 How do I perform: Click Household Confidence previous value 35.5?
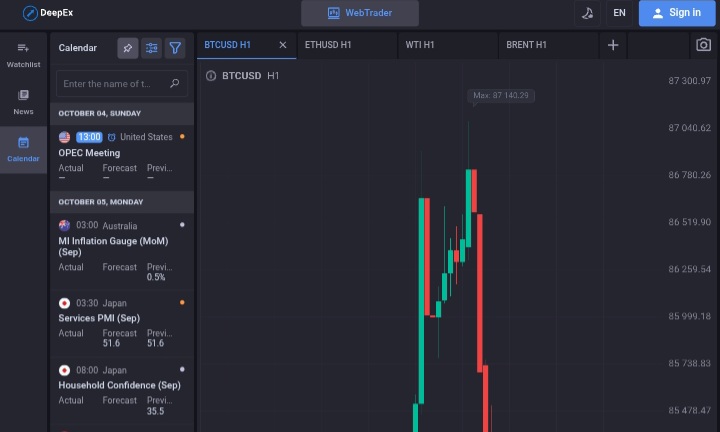(x=155, y=411)
